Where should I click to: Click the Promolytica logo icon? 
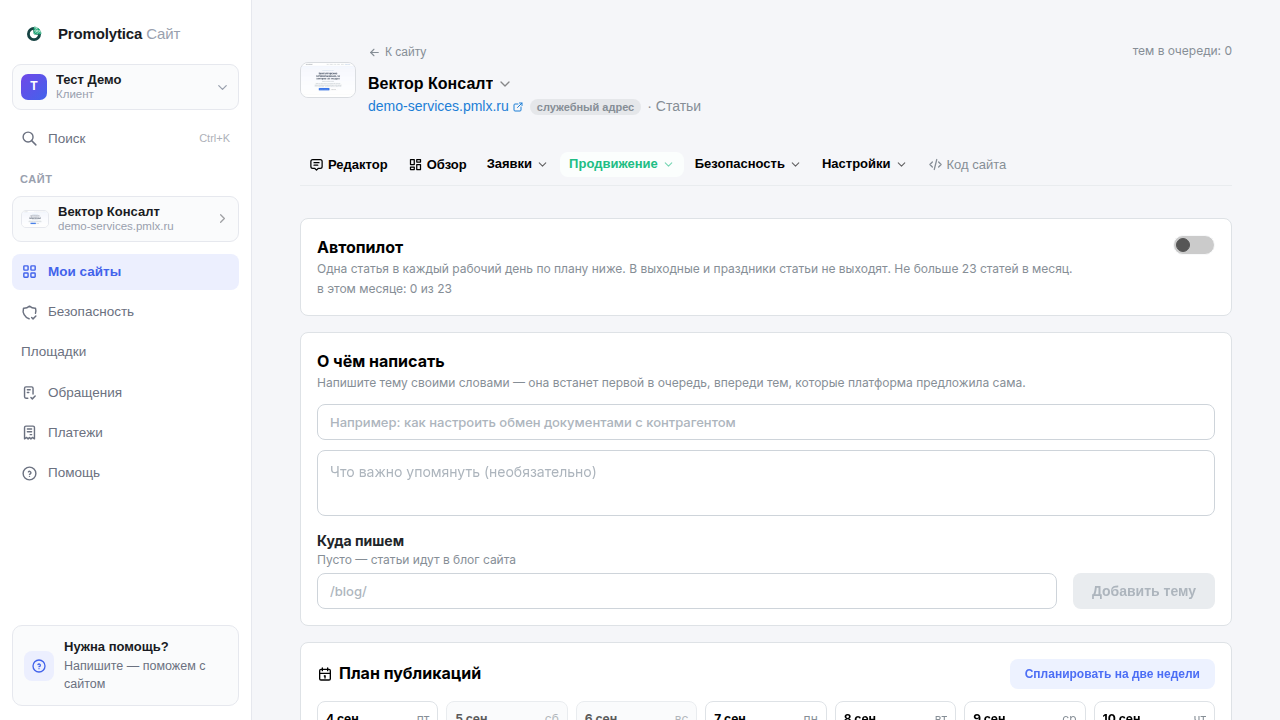coord(34,34)
